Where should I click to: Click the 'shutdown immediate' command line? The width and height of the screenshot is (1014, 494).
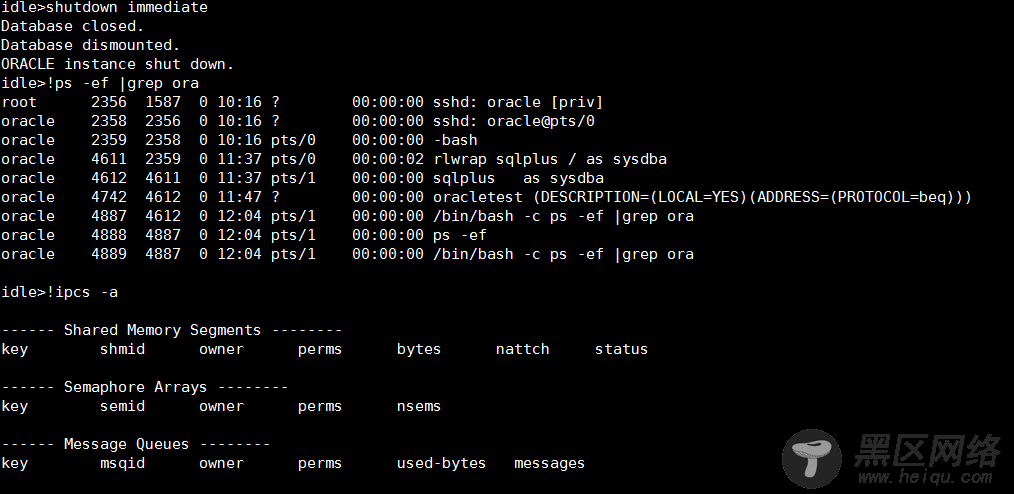click(x=105, y=8)
